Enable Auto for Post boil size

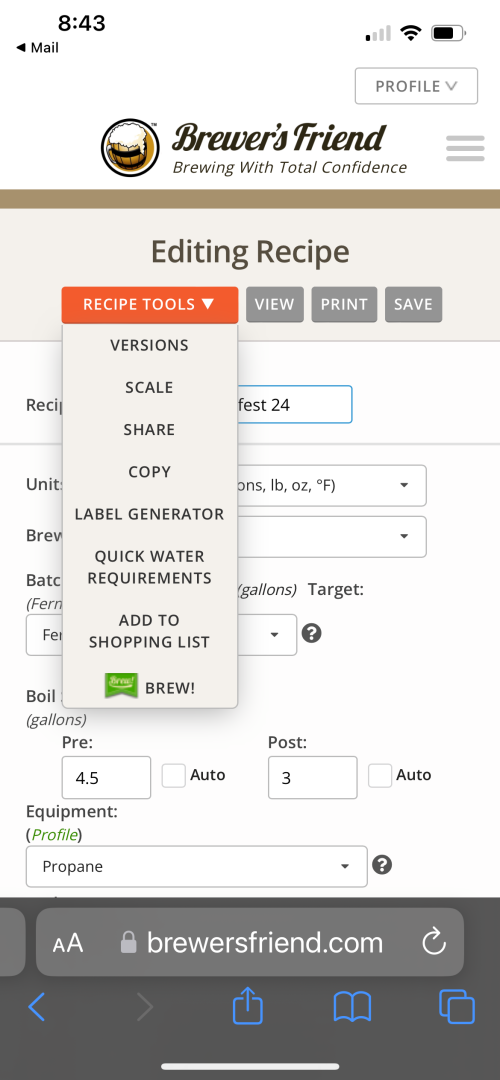[x=380, y=776]
